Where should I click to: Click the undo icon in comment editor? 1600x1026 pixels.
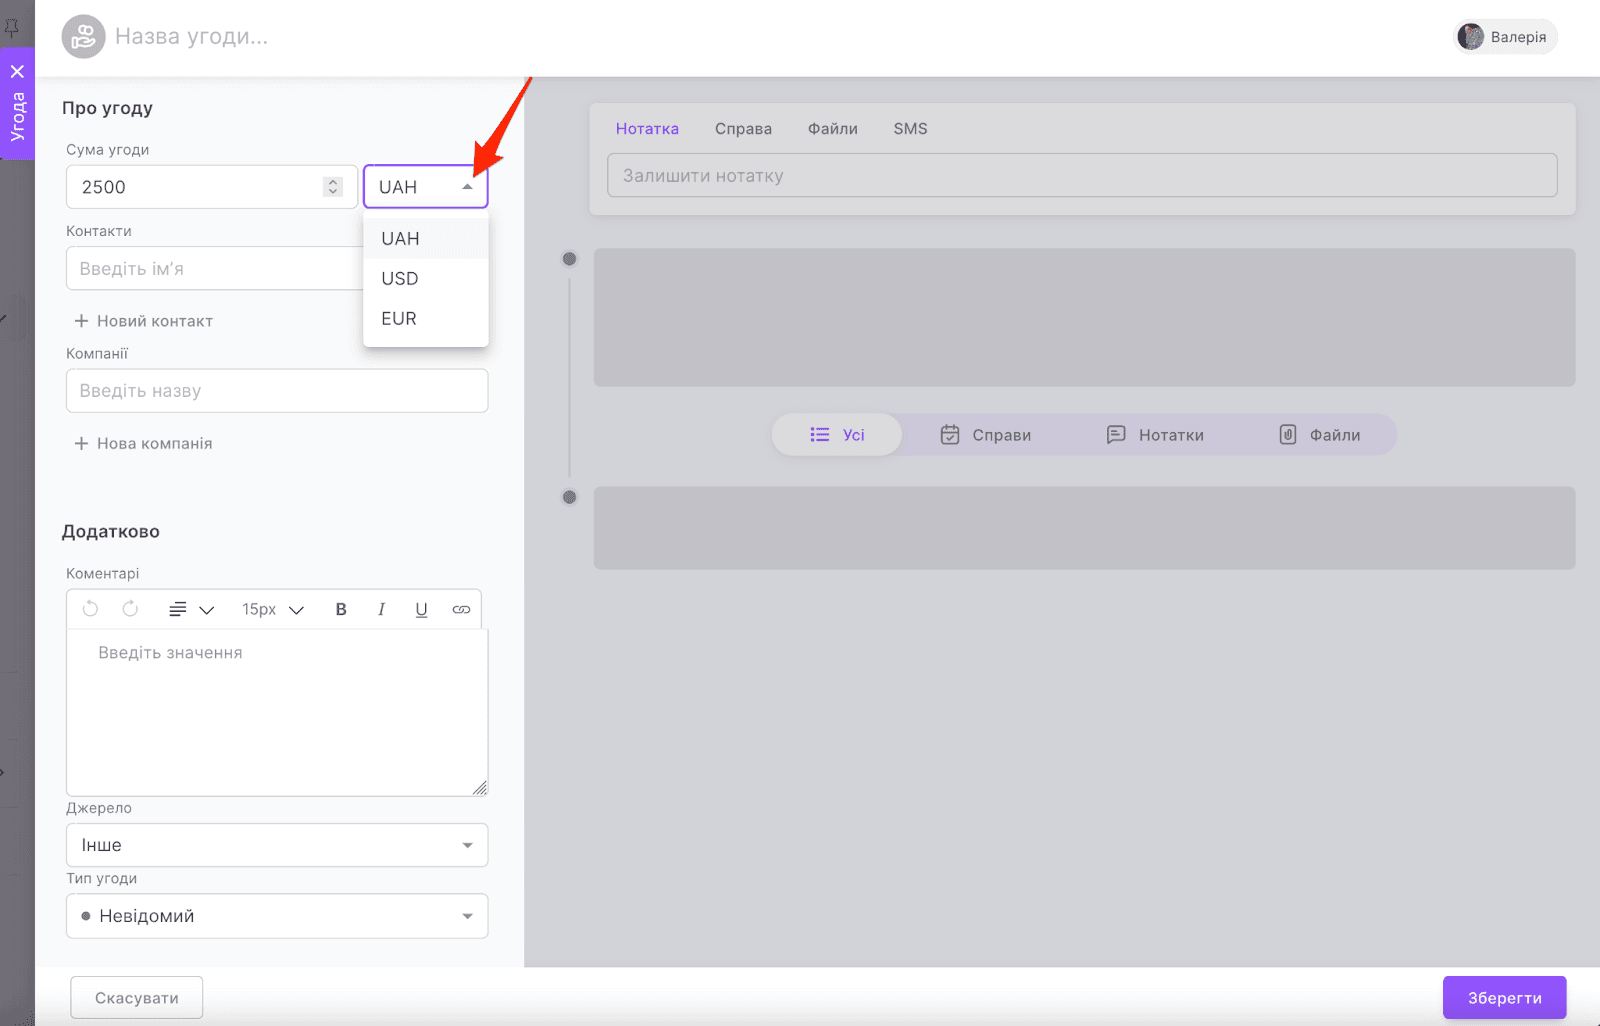click(90, 609)
